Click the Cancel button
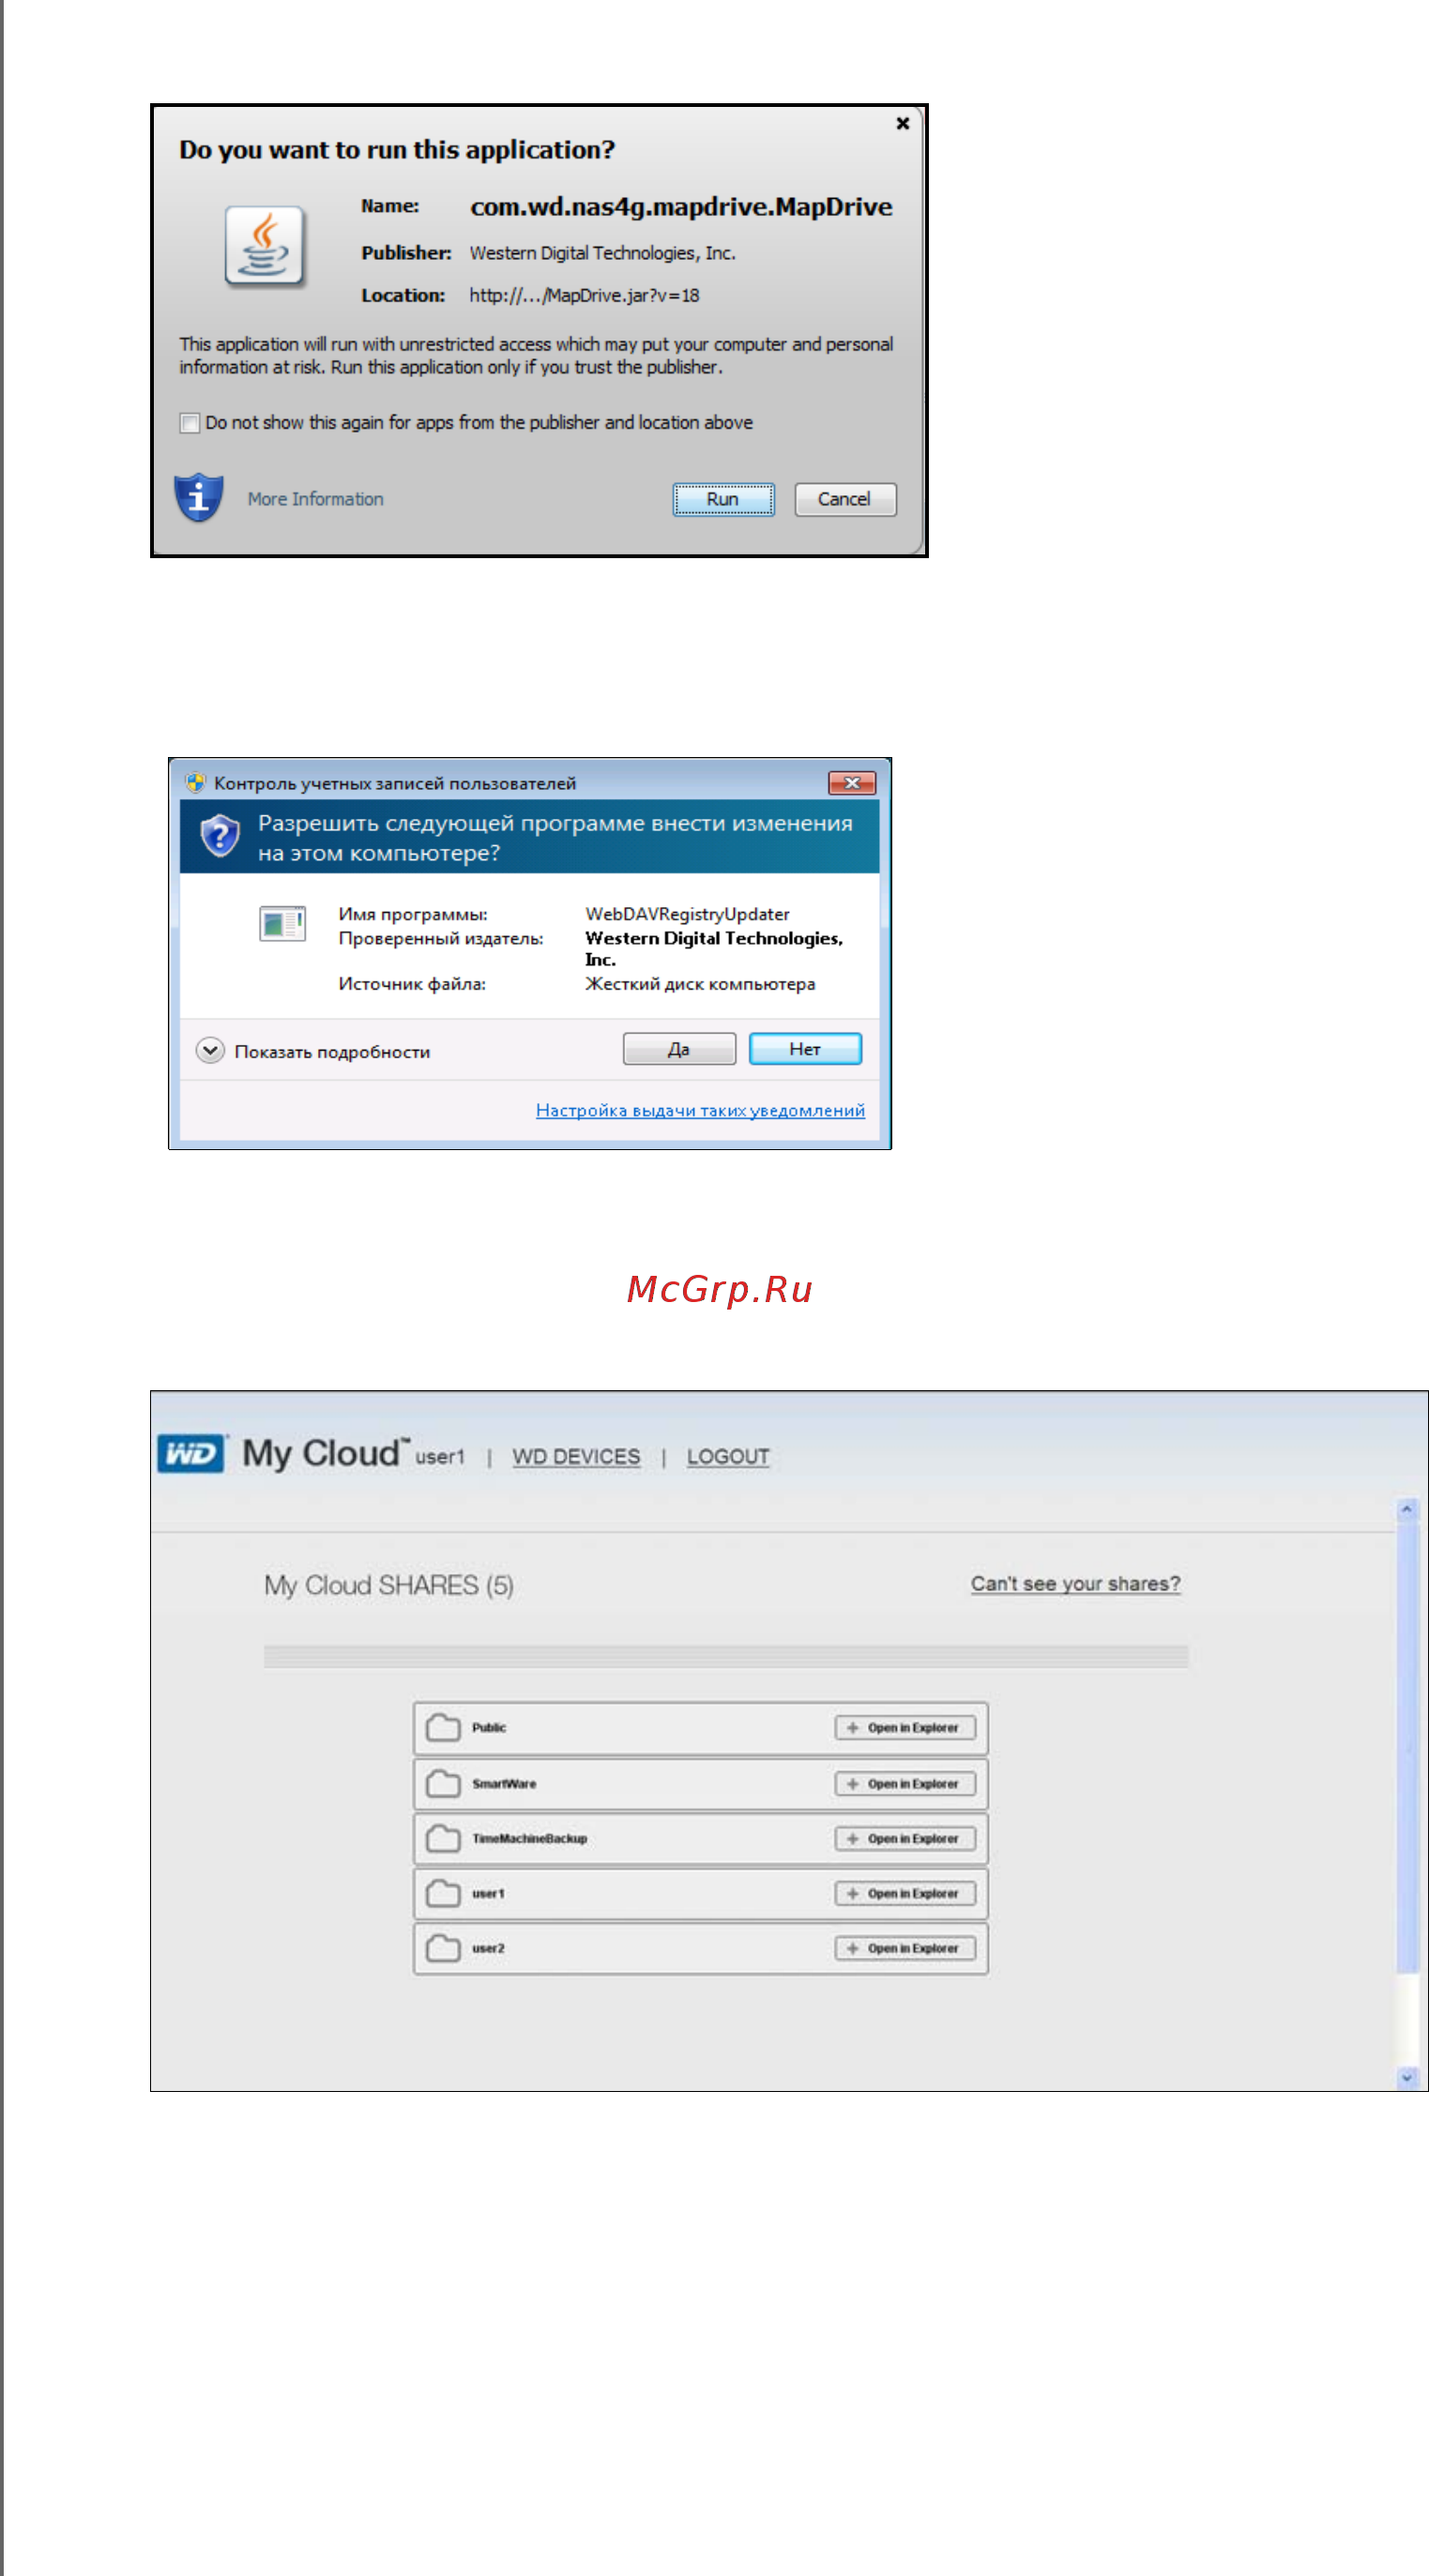Viewport: 1429px width, 2576px height. tap(845, 499)
